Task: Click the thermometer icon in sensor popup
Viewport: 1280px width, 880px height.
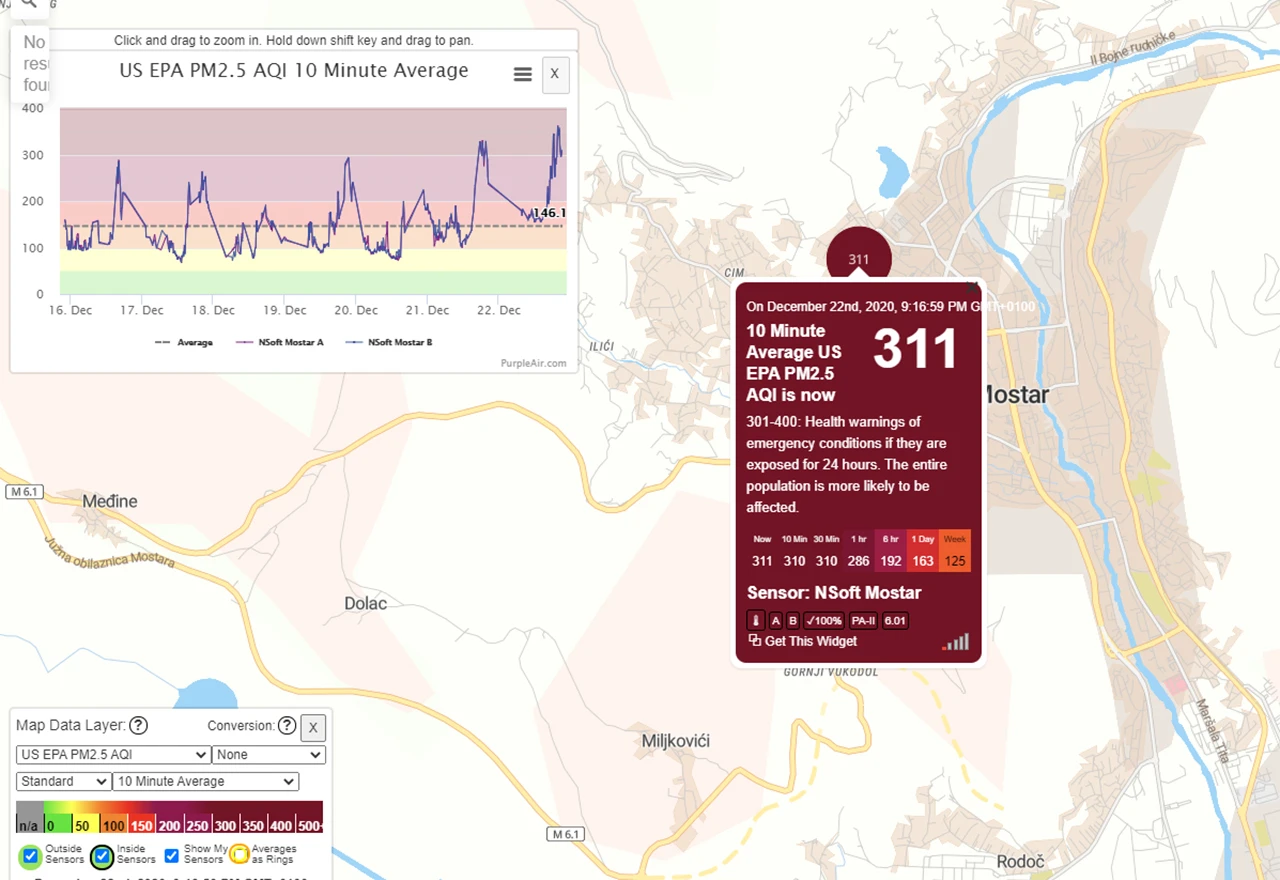Action: [756, 620]
